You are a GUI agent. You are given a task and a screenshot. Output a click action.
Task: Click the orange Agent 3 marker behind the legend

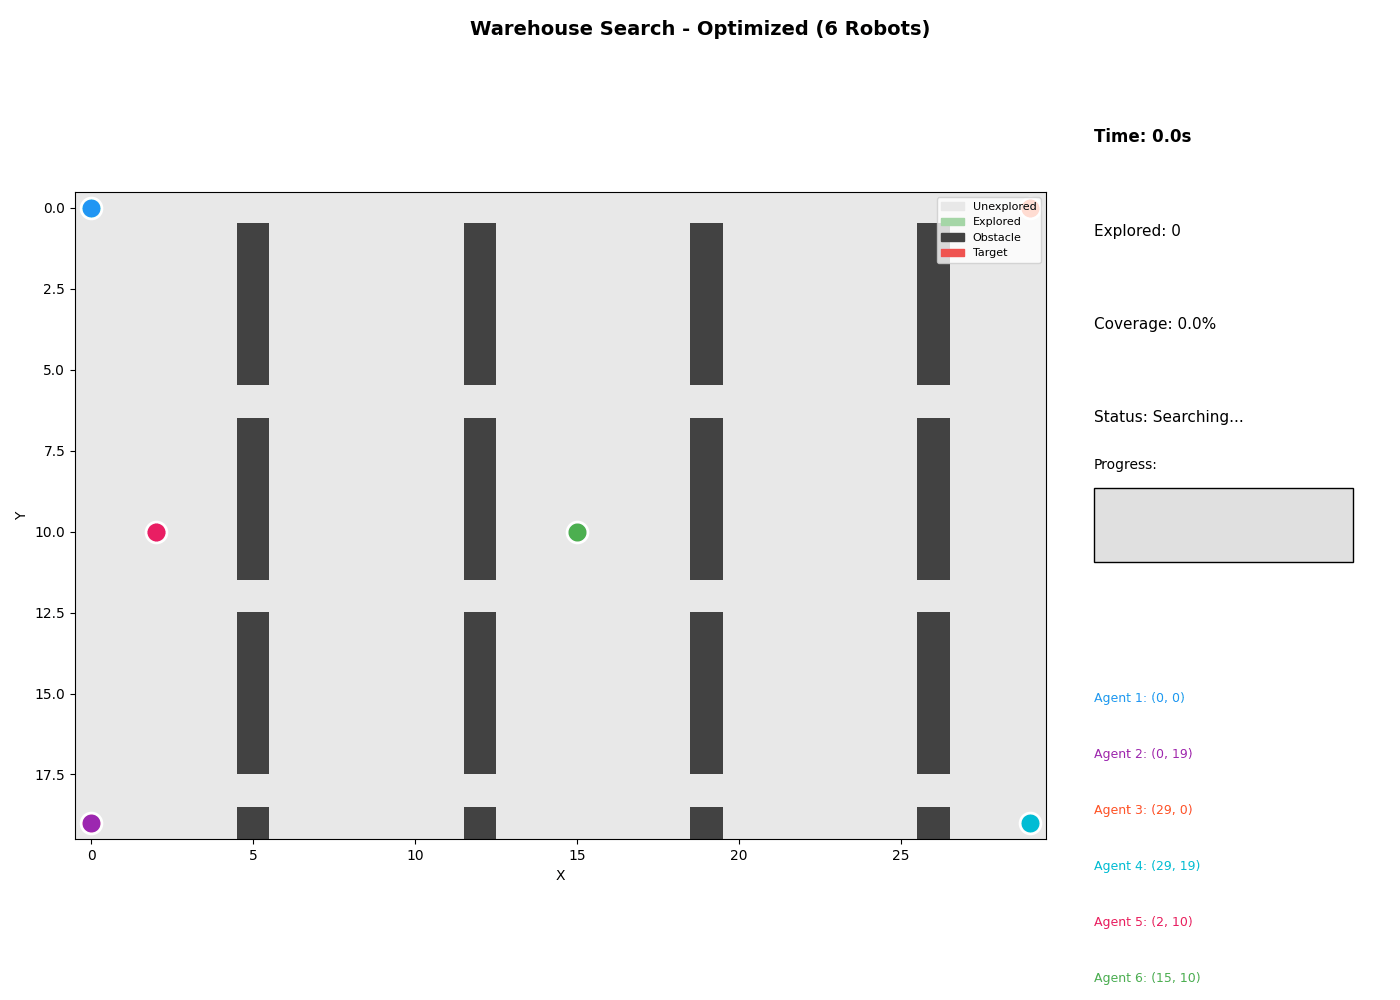[1030, 208]
